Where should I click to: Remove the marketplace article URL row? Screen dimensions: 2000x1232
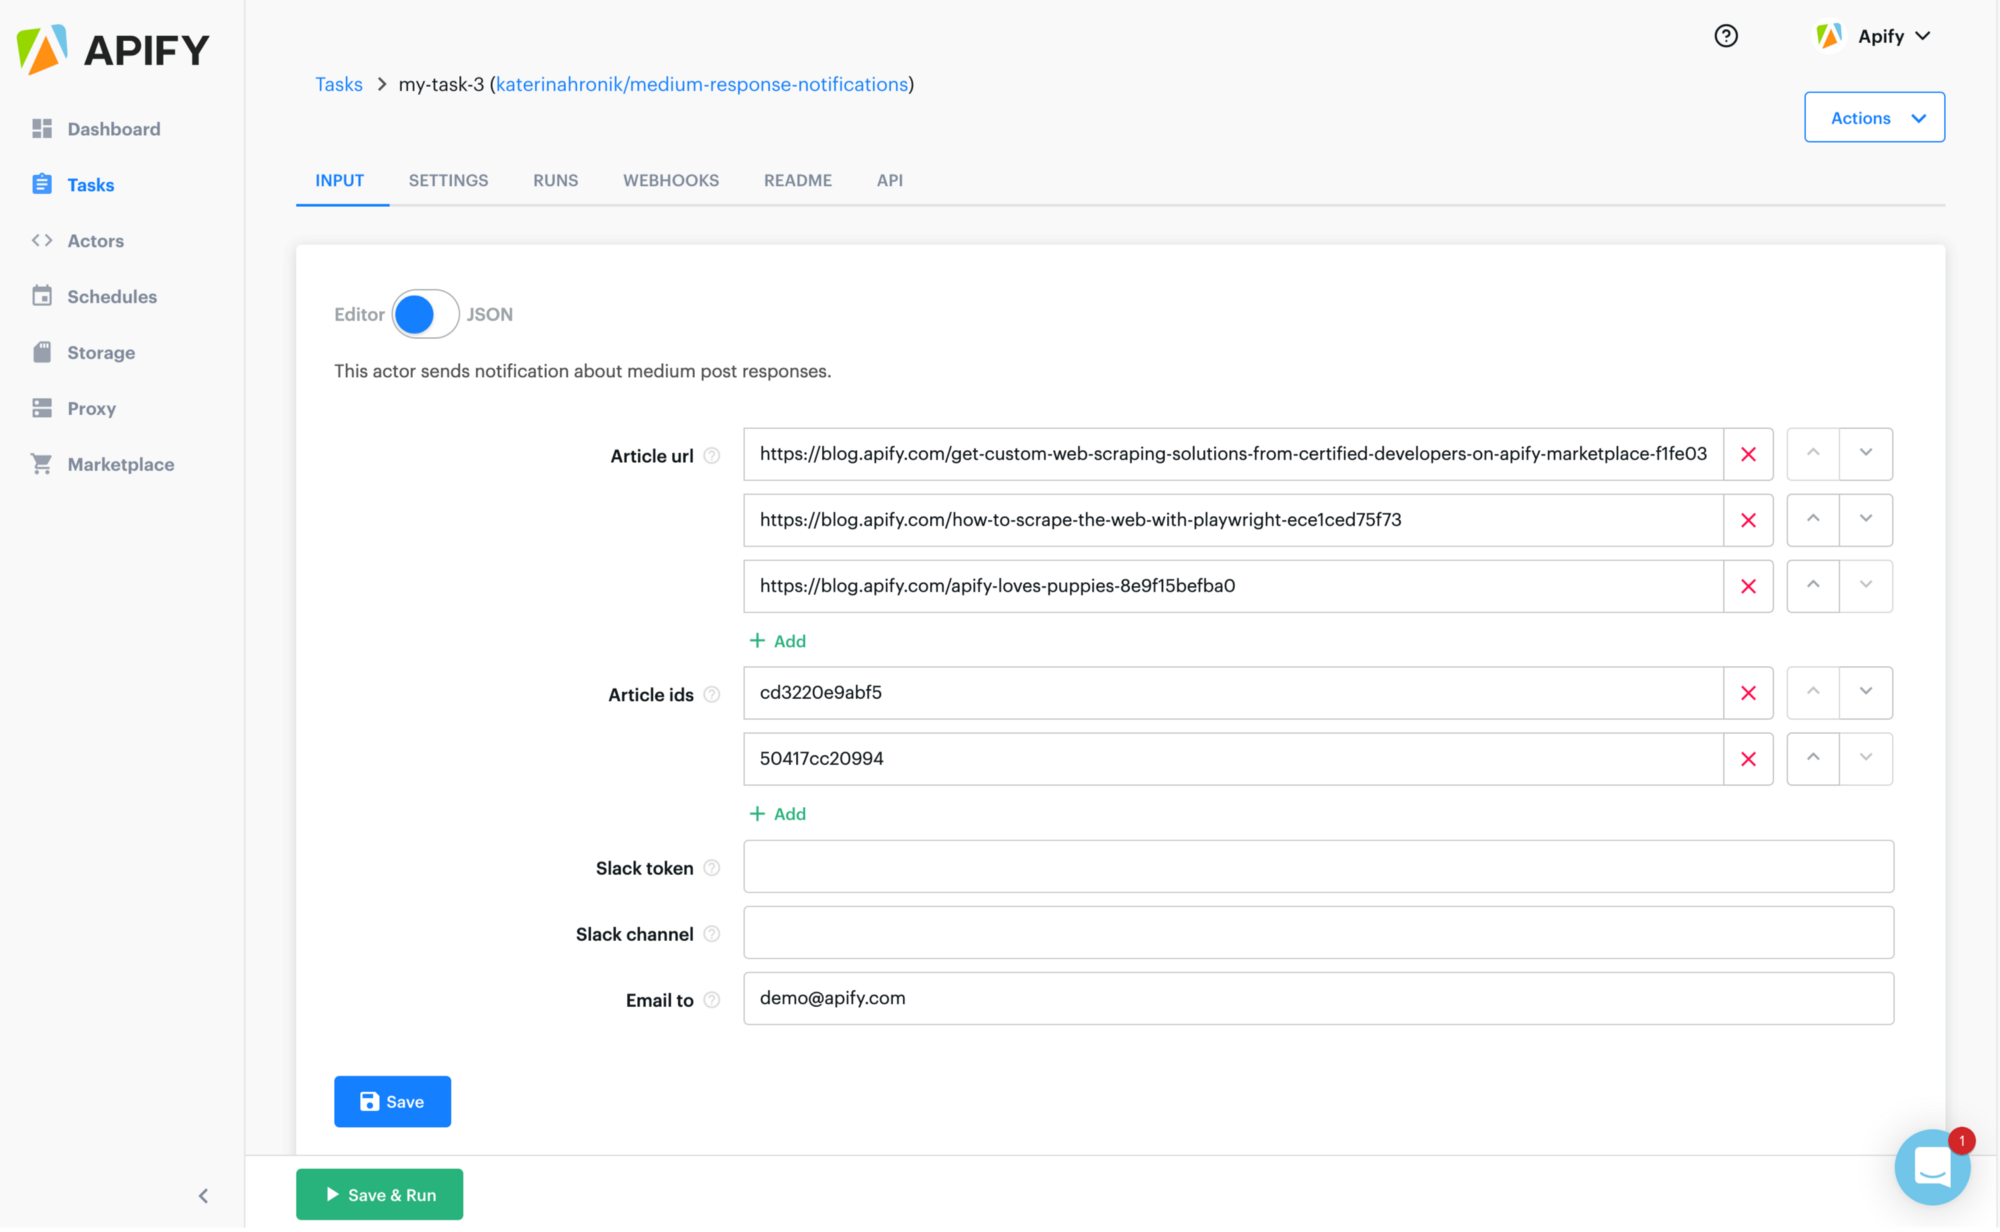pos(1748,455)
